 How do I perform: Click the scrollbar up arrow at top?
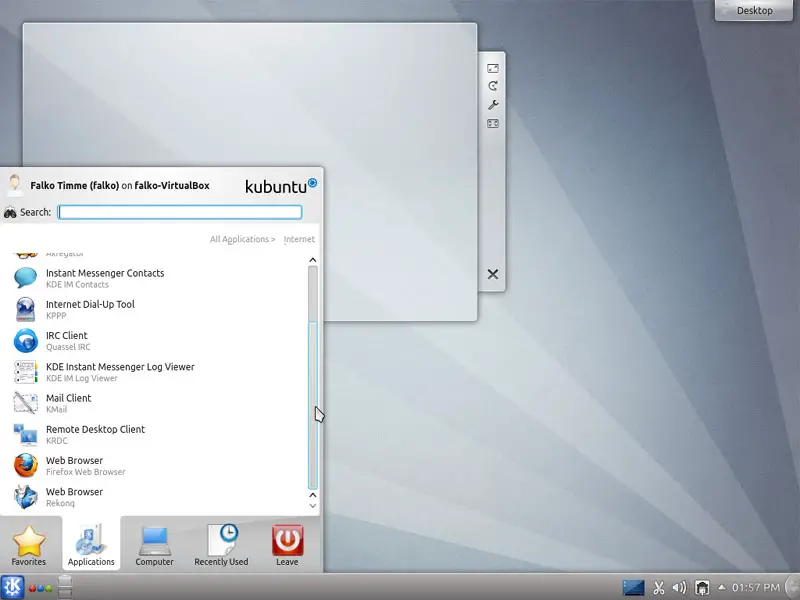point(313,260)
